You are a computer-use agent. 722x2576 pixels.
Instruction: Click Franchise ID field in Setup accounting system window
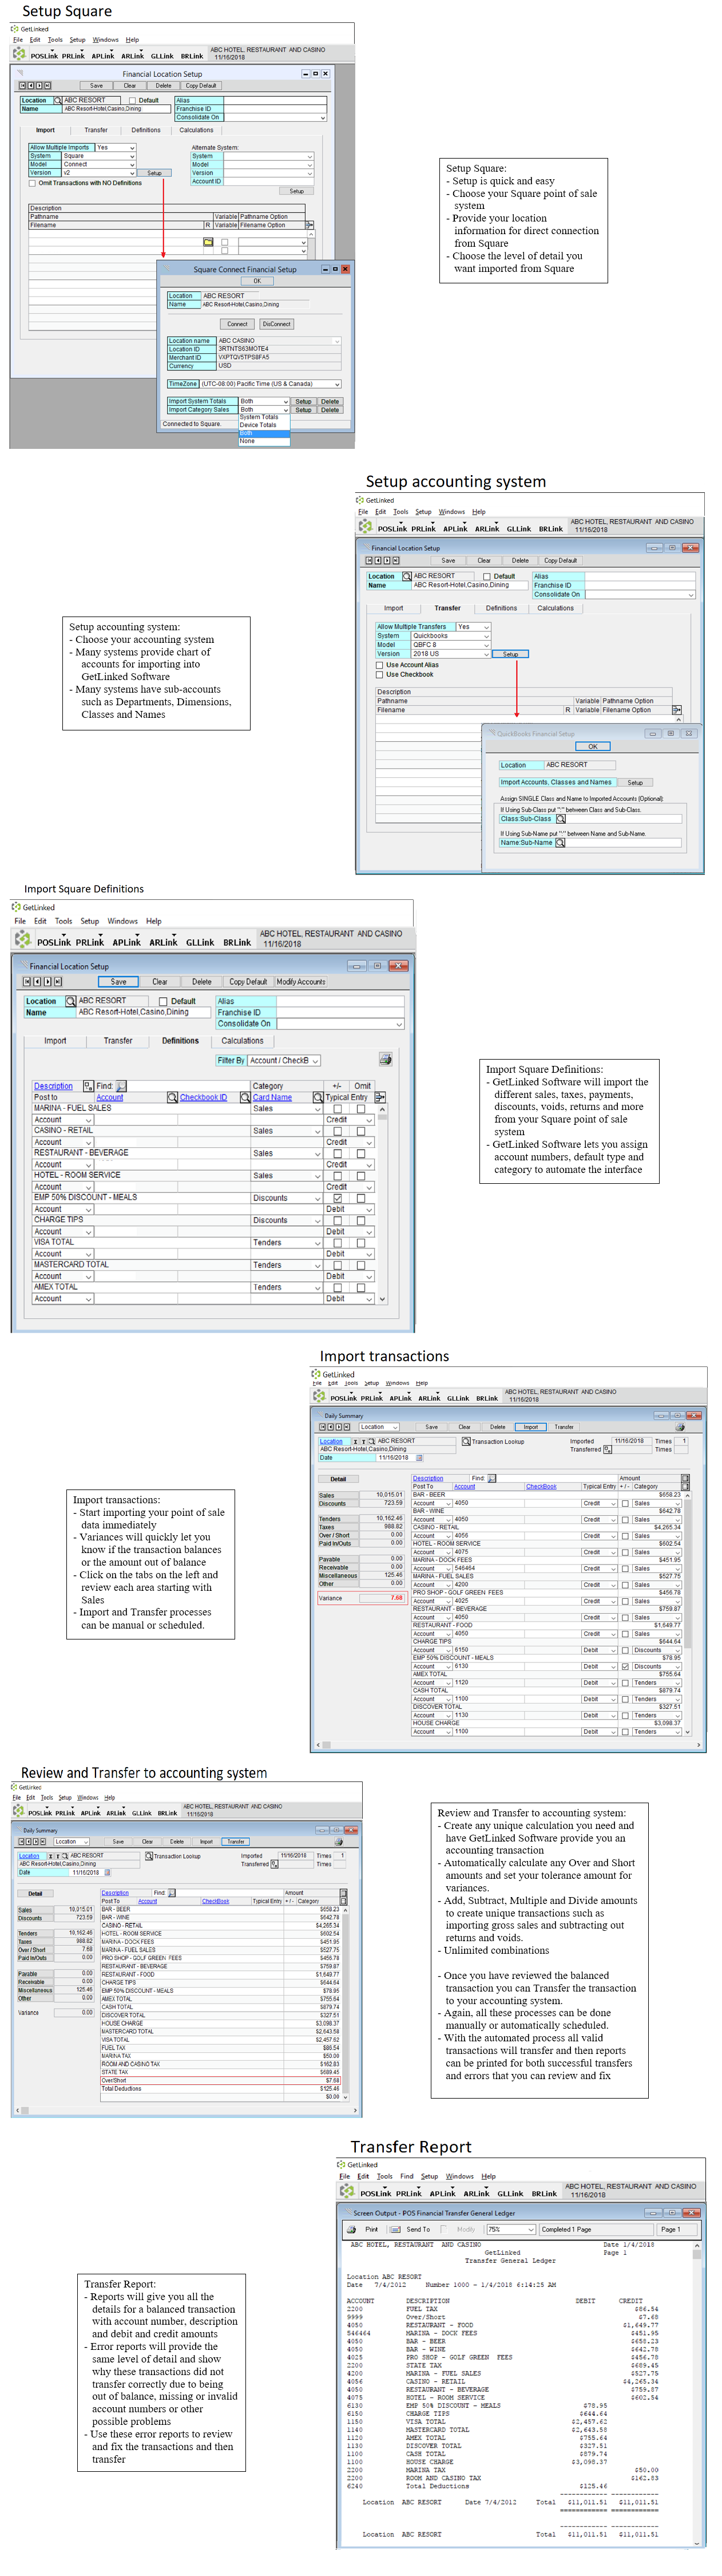tap(640, 585)
